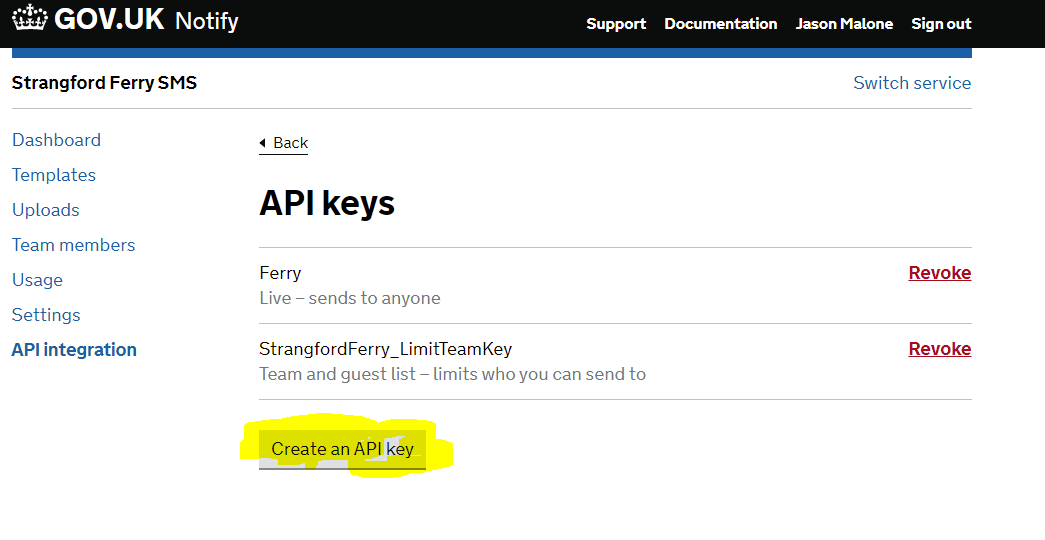This screenshot has height=540, width=1045.
Task: Select API integration in the sidebar
Action: point(74,349)
